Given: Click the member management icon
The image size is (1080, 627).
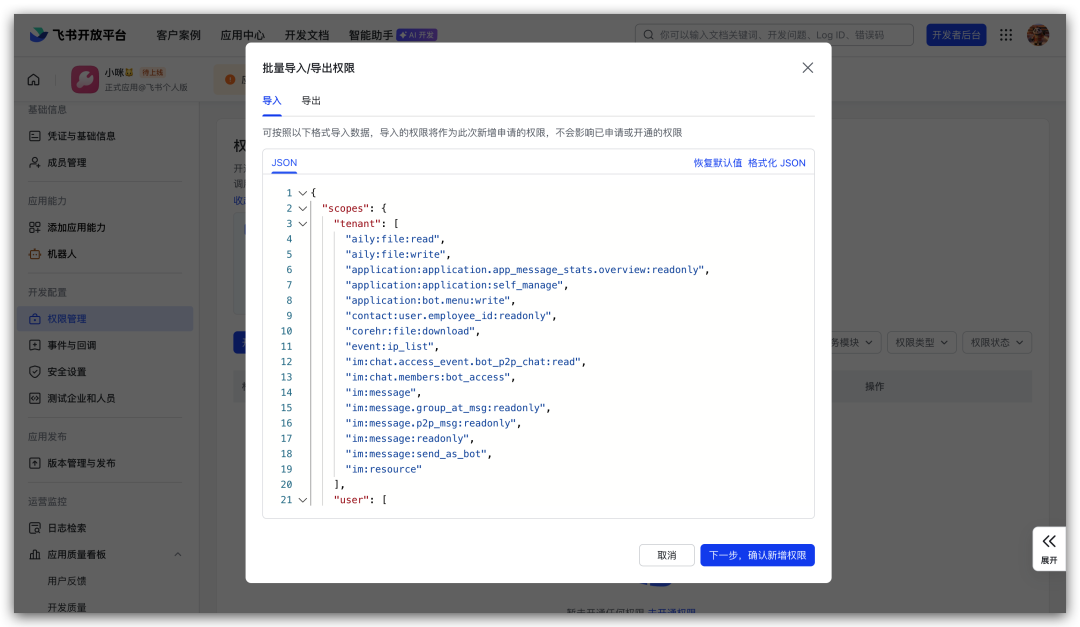Looking at the screenshot, I should (x=35, y=163).
